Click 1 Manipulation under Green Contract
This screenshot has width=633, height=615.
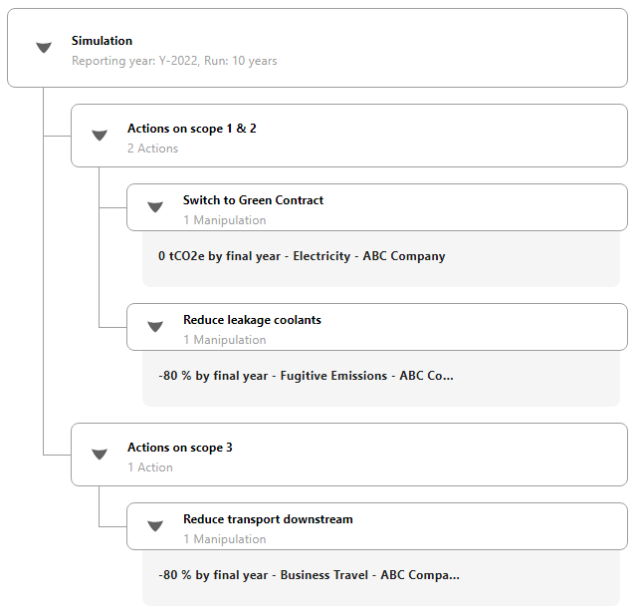(225, 220)
